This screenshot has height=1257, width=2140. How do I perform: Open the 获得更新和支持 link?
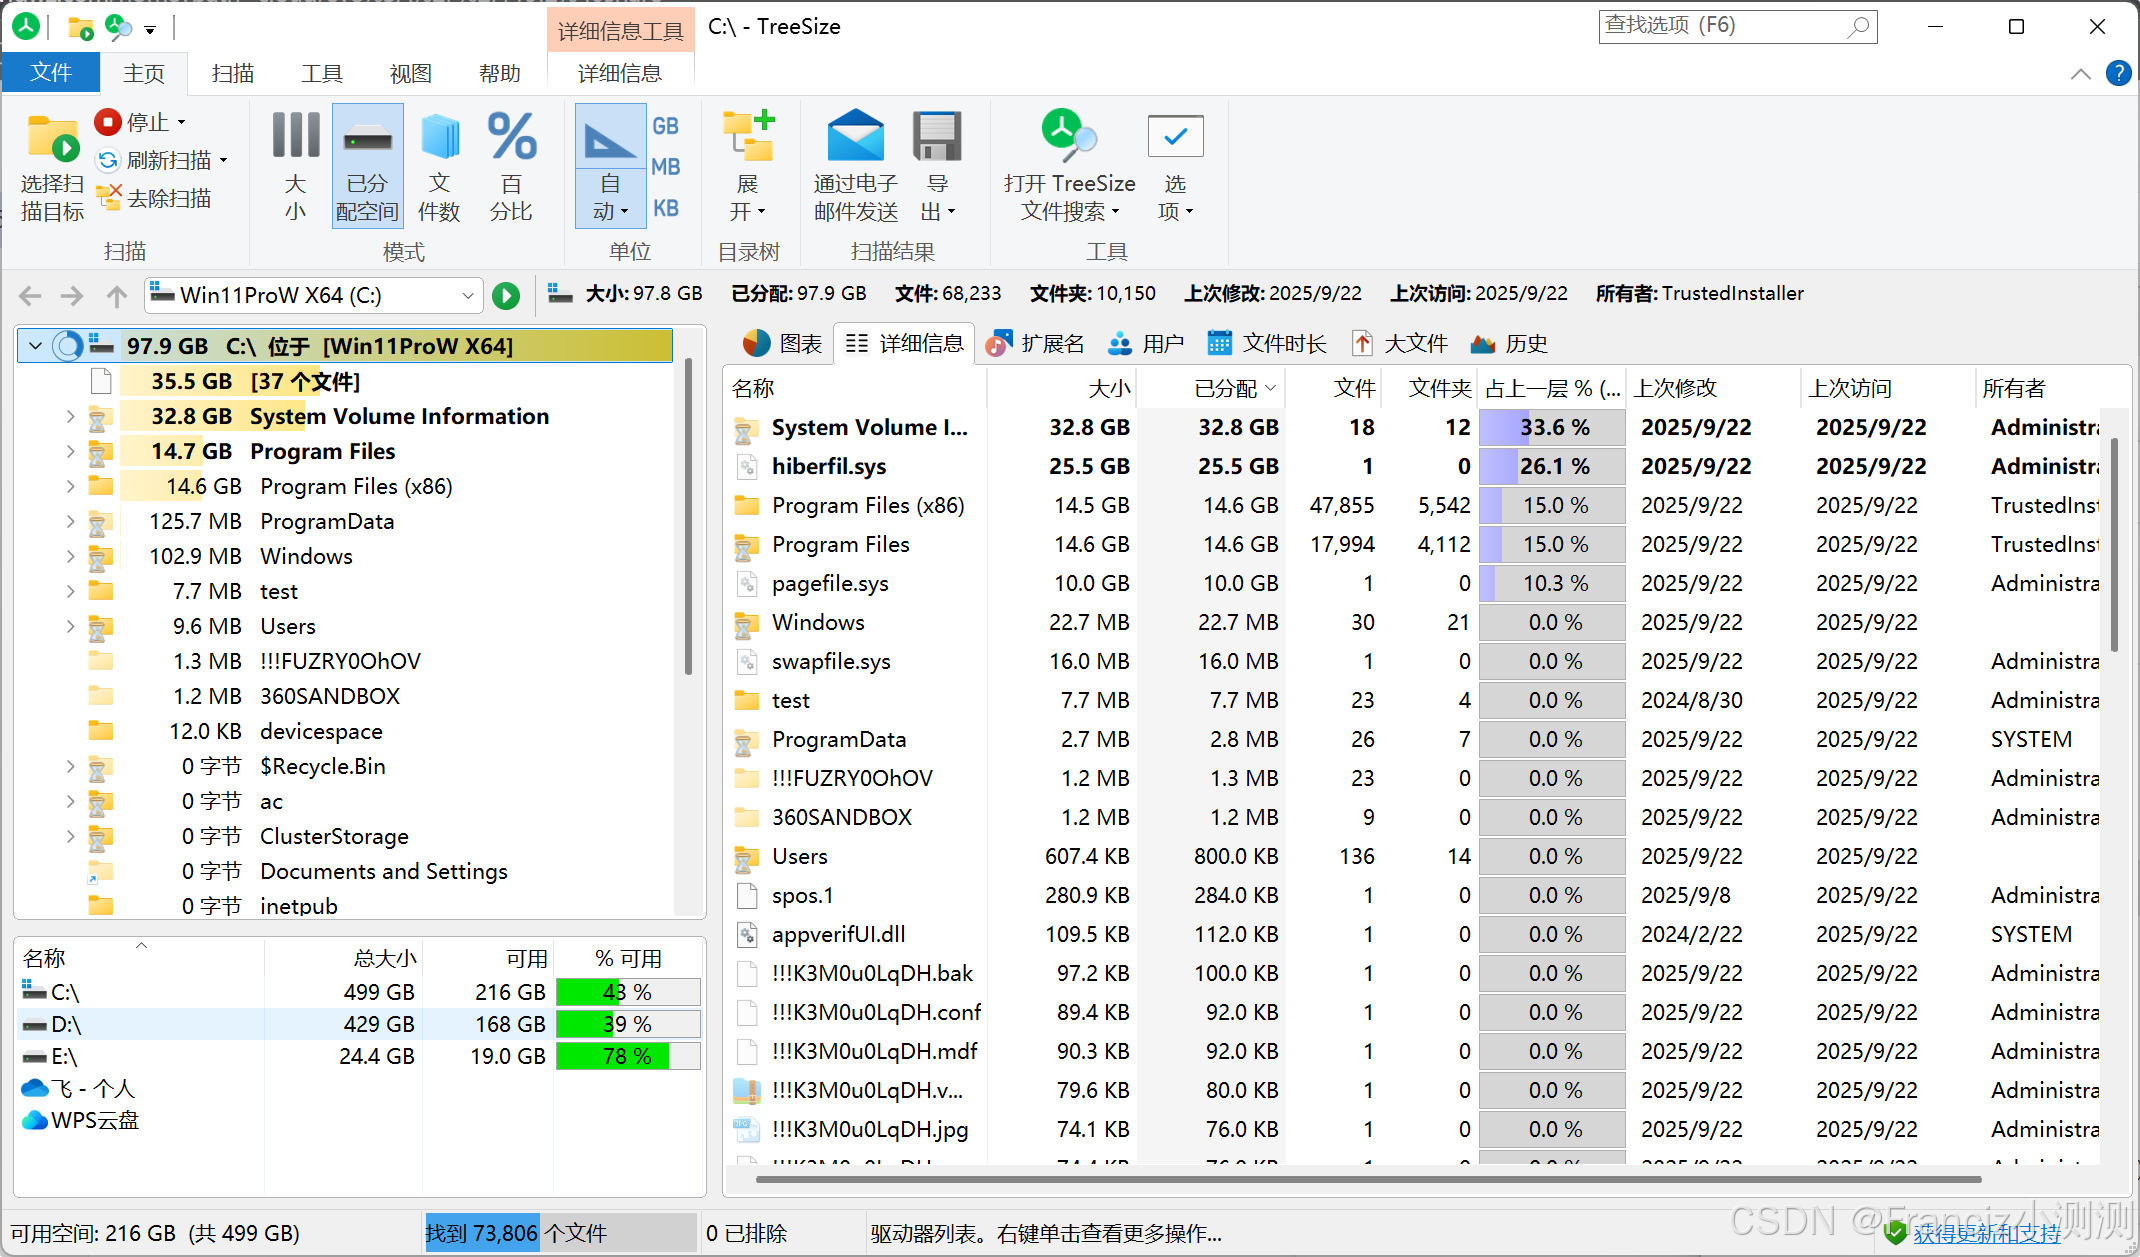coord(1987,1234)
